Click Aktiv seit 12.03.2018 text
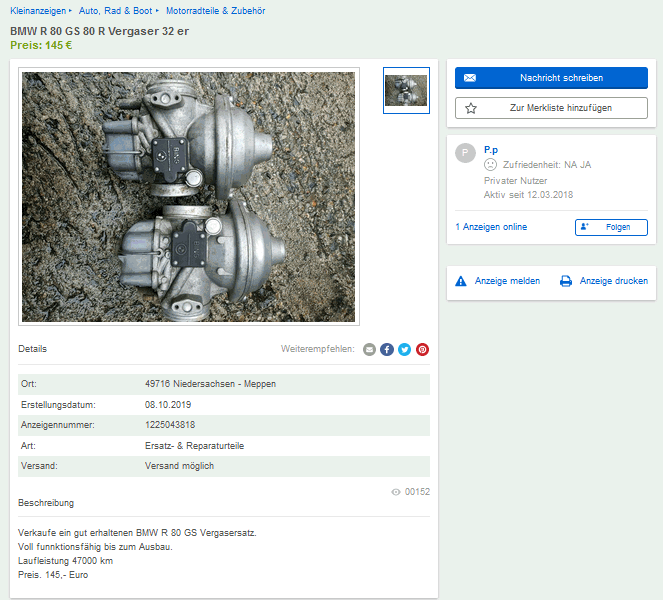This screenshot has height=600, width=663. pyautogui.click(x=528, y=195)
